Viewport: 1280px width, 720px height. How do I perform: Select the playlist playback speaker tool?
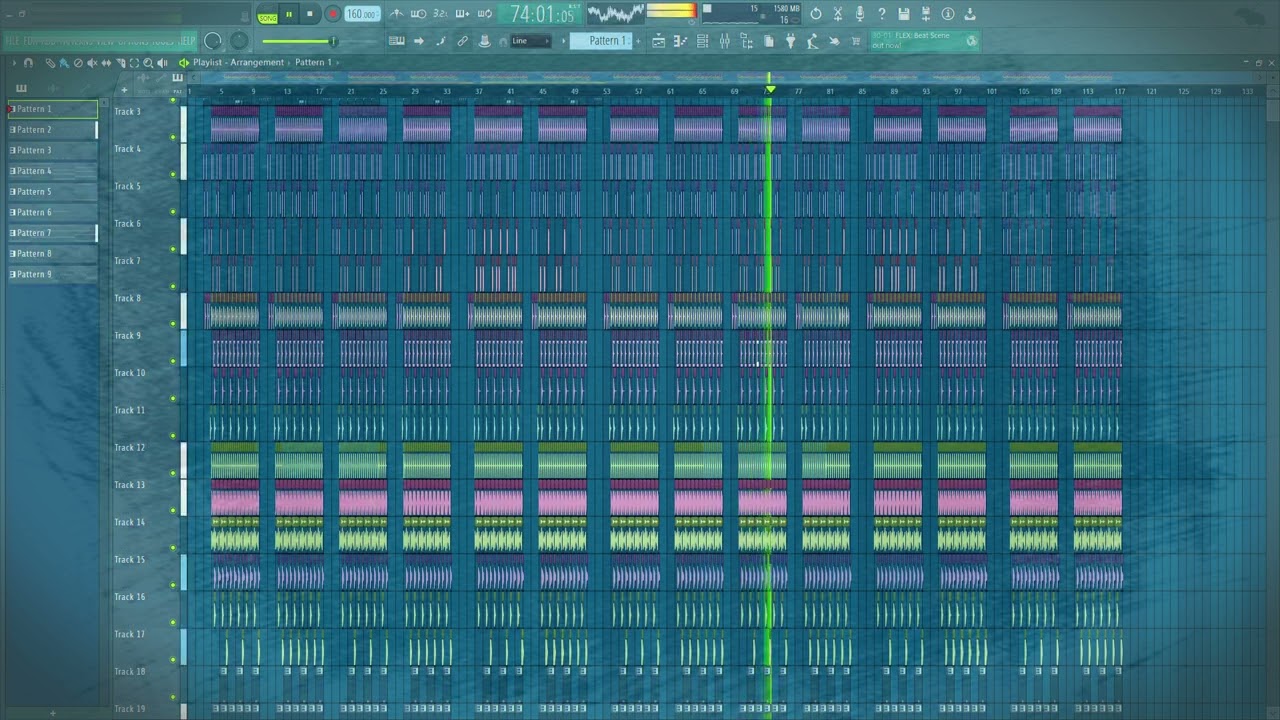tap(162, 62)
